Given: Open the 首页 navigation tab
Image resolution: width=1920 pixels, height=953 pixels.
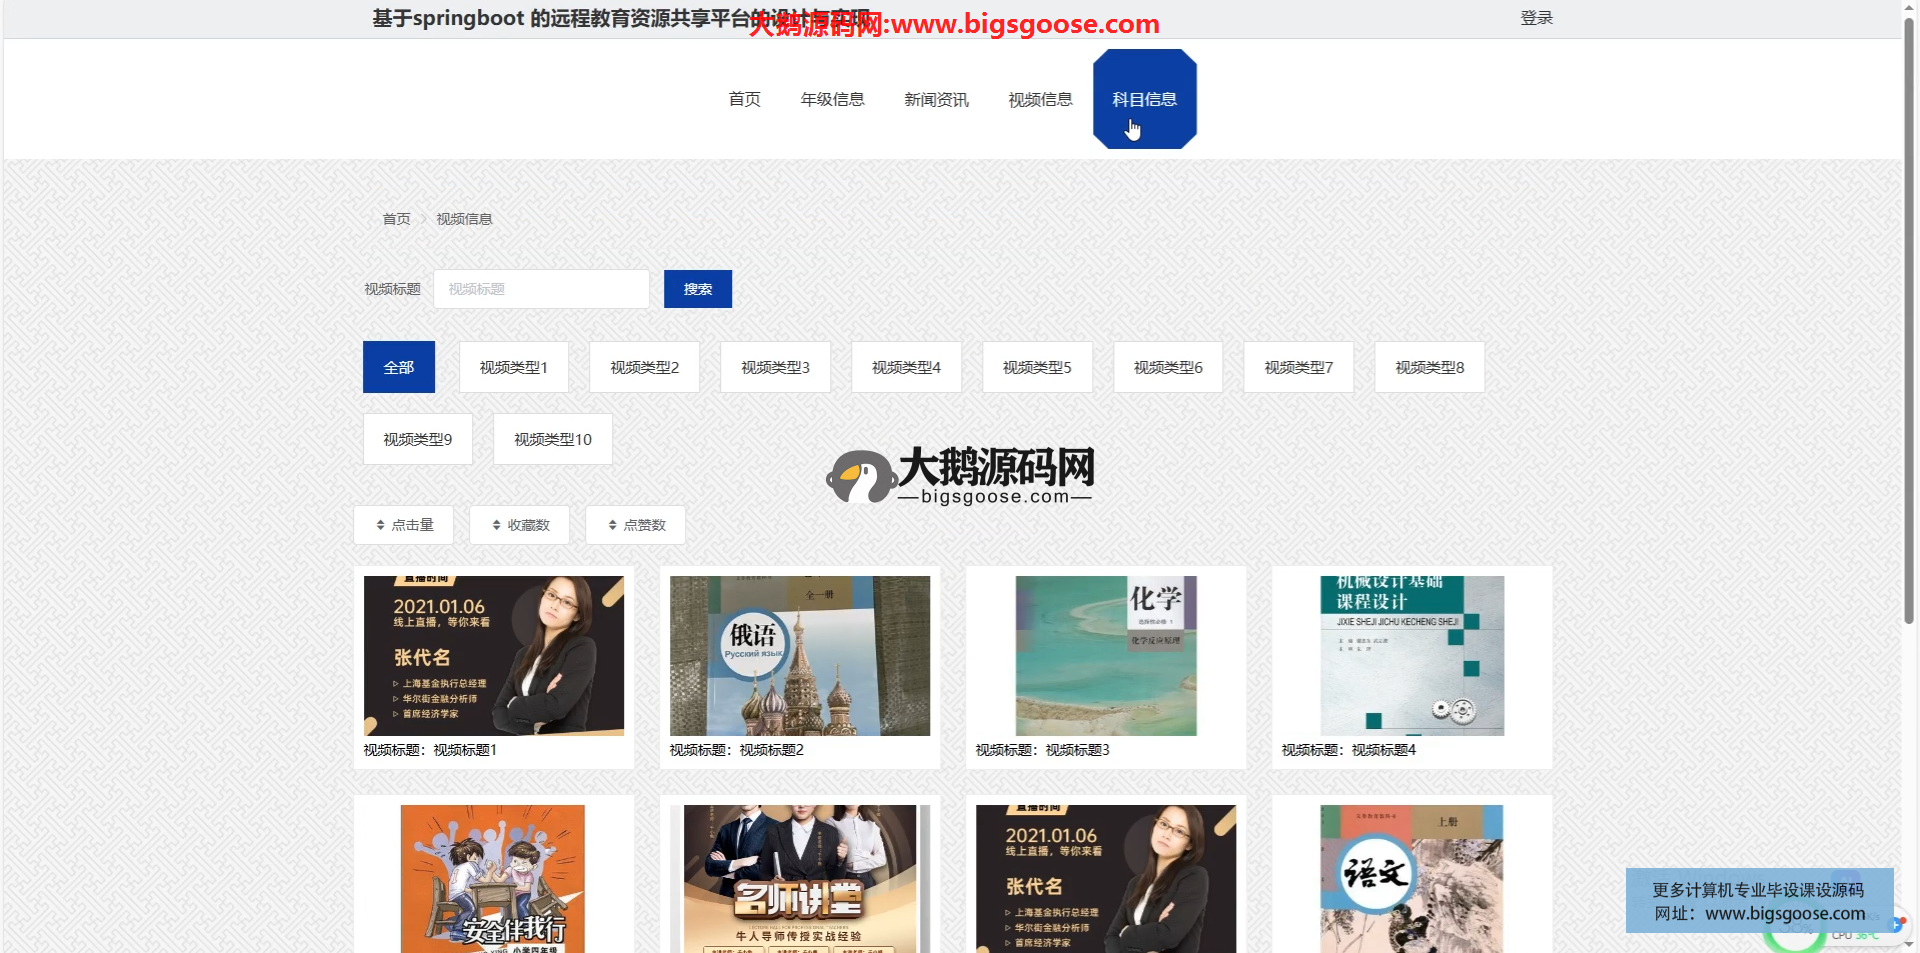Looking at the screenshot, I should (744, 99).
